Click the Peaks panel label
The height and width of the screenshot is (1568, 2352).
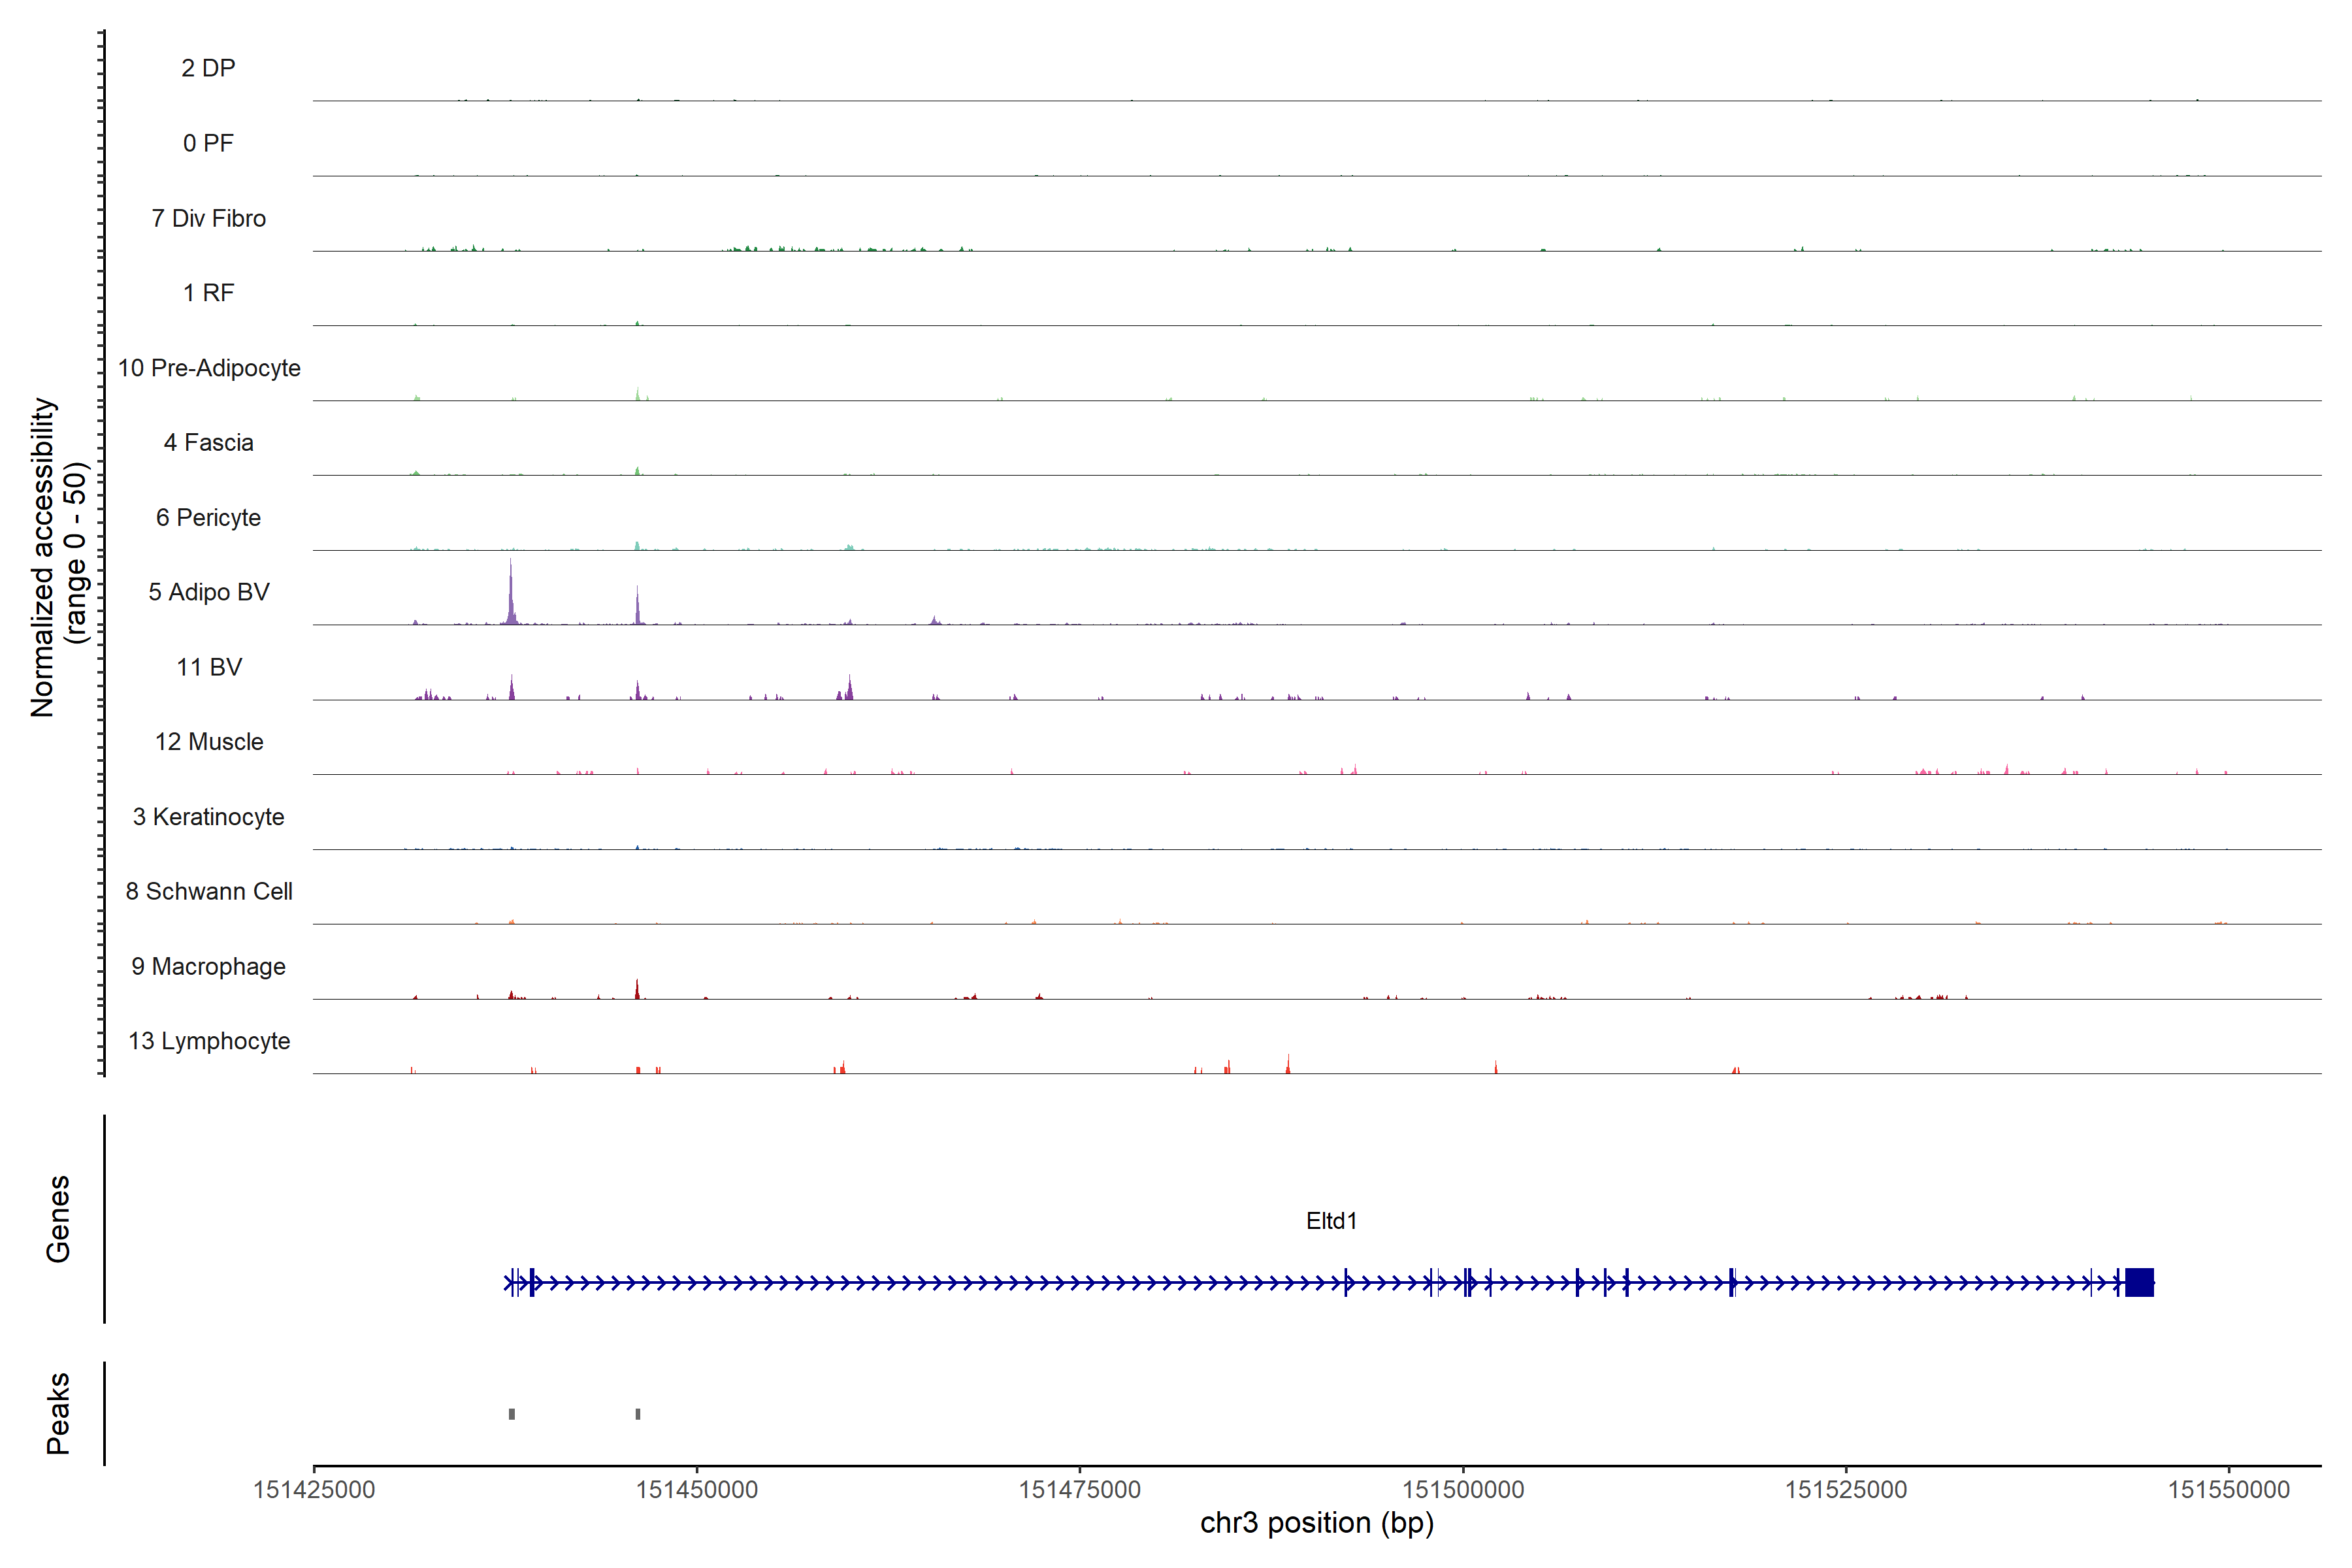click(58, 1413)
